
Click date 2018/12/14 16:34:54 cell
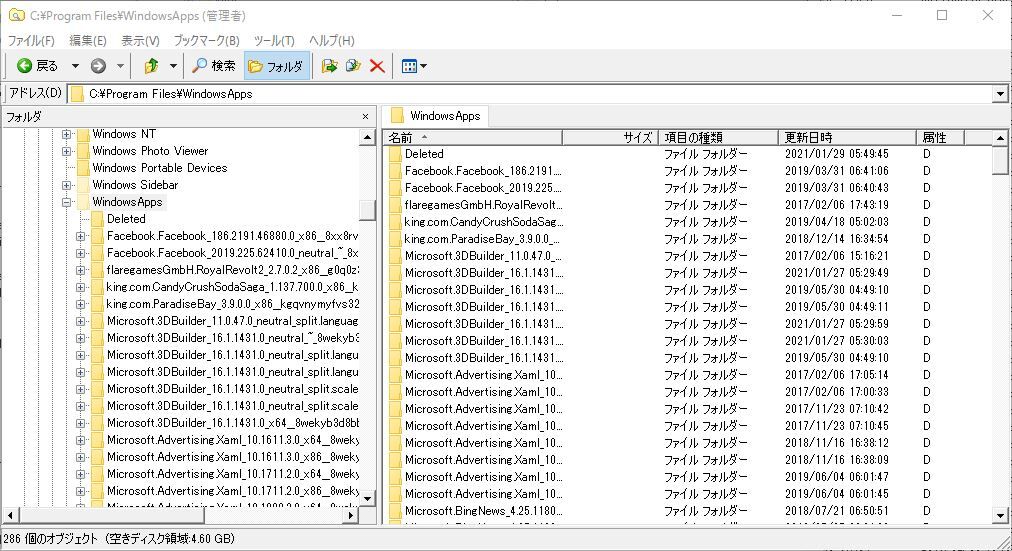836,239
